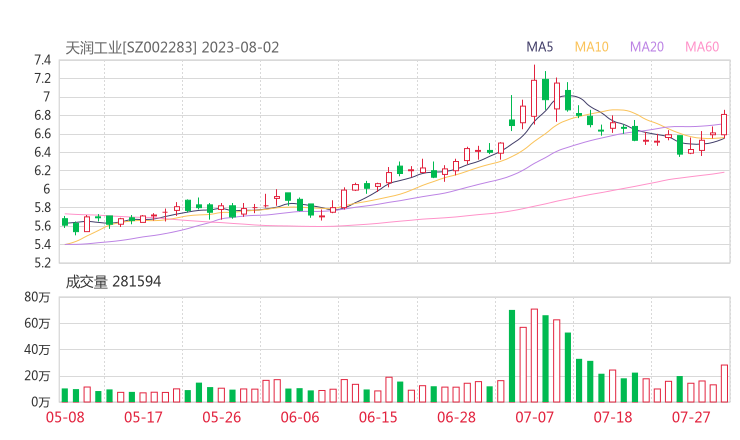Image resolution: width=740 pixels, height=440 pixels.
Task: Click the 5.2 price axis label
Action: coord(40,263)
